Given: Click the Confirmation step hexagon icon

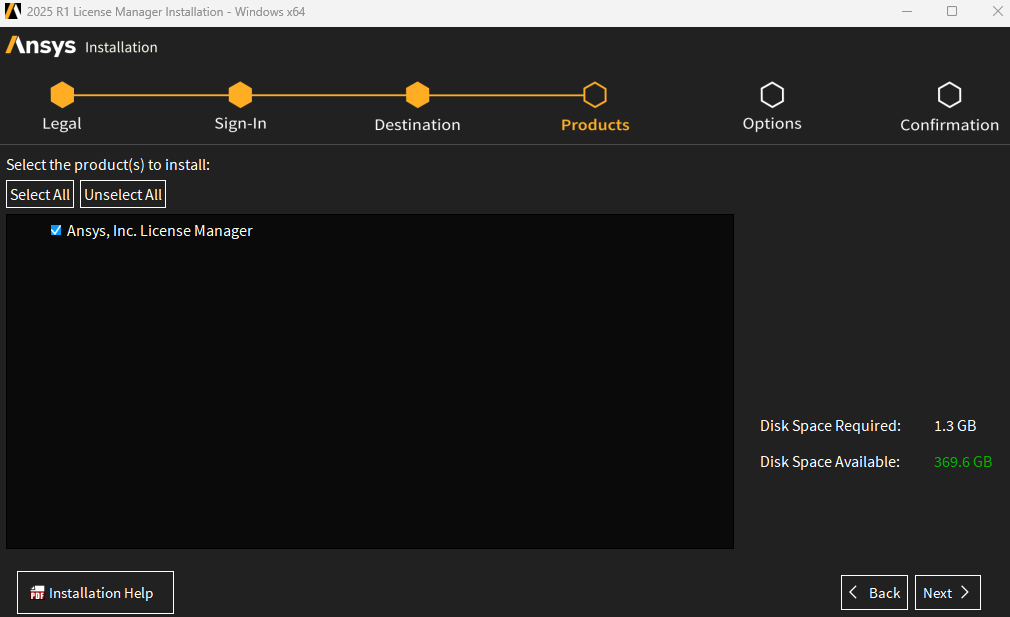Looking at the screenshot, I should pos(949,95).
